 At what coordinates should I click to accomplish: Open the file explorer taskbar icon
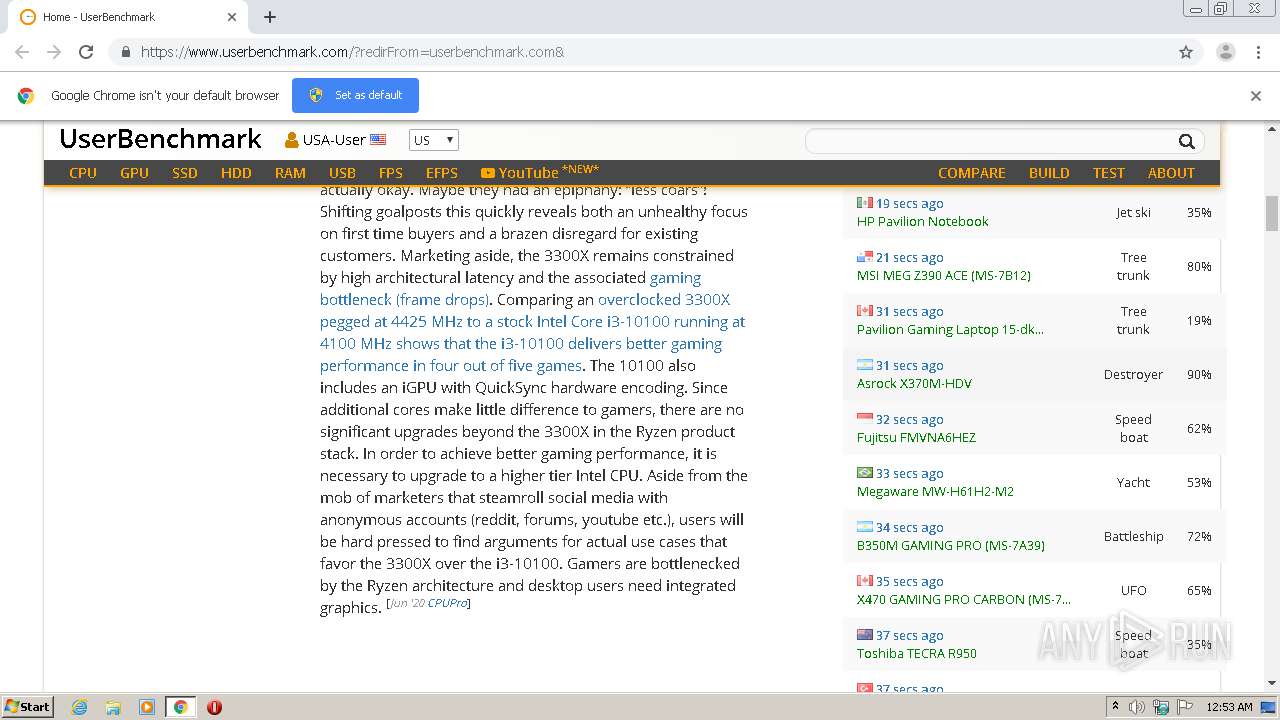[x=113, y=707]
